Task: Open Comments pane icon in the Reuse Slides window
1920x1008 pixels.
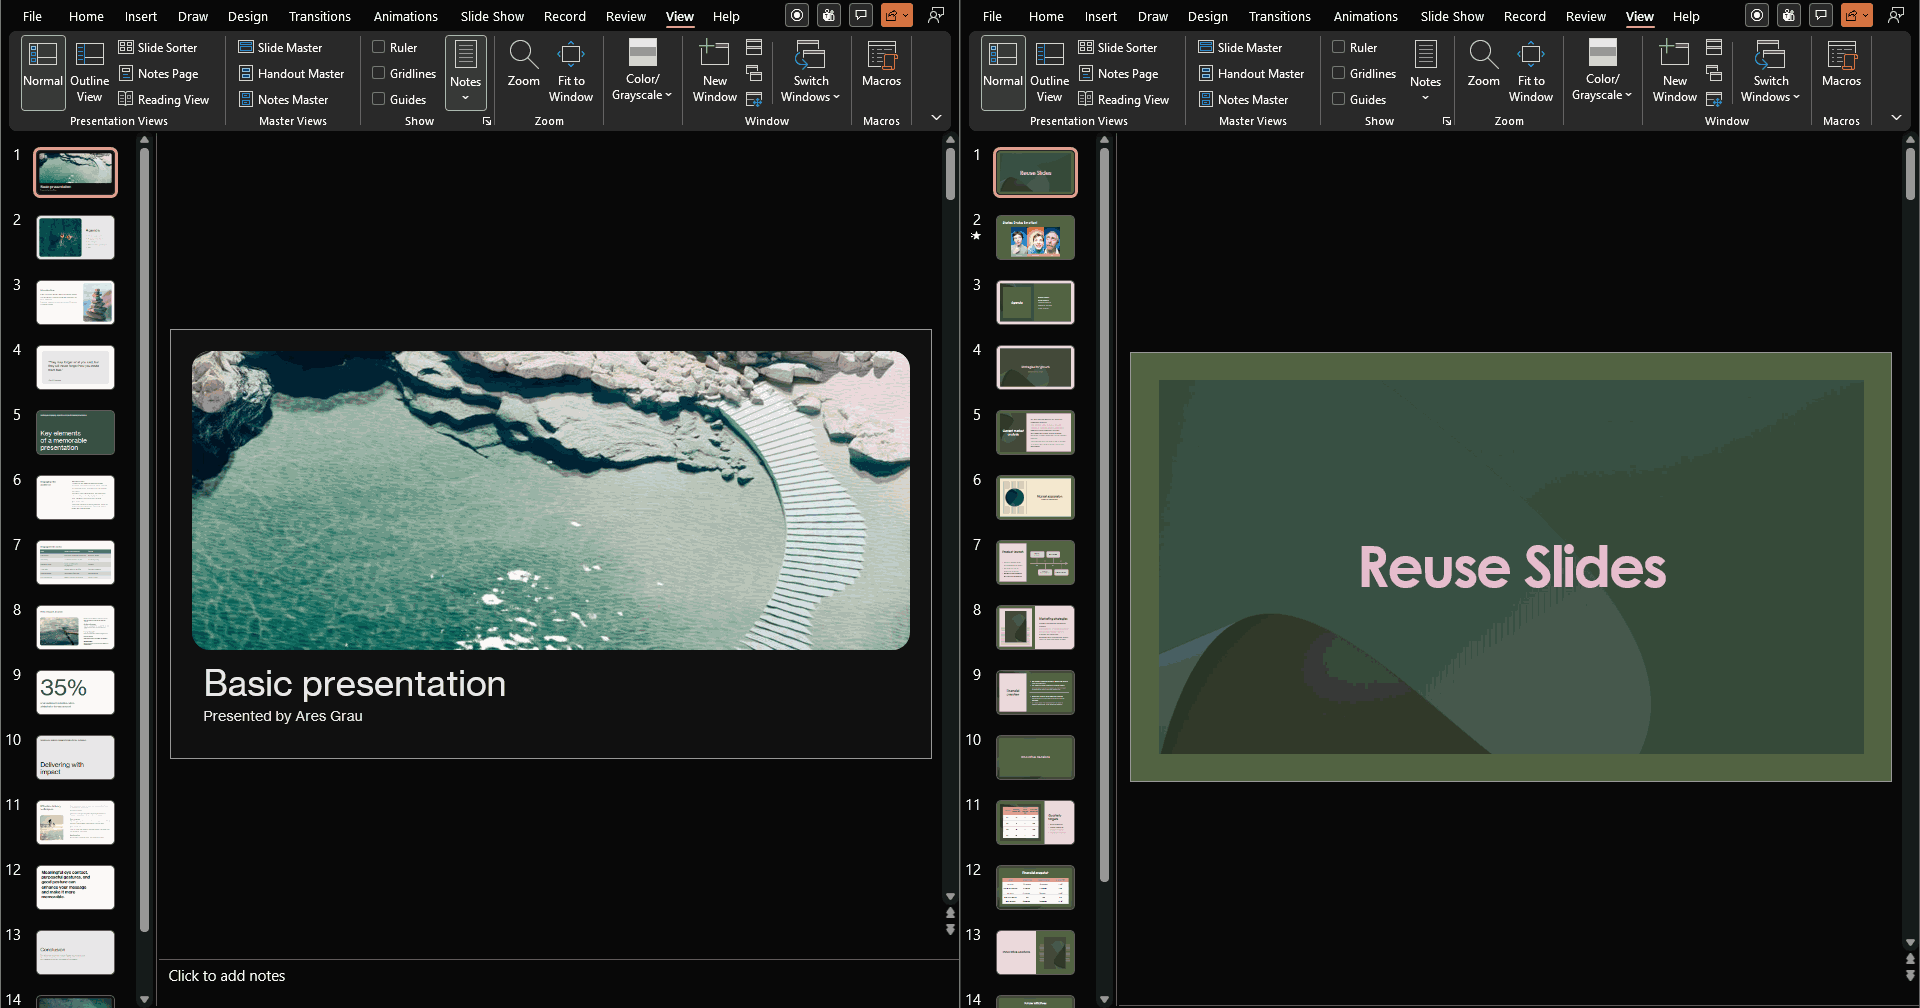Action: (x=1821, y=16)
